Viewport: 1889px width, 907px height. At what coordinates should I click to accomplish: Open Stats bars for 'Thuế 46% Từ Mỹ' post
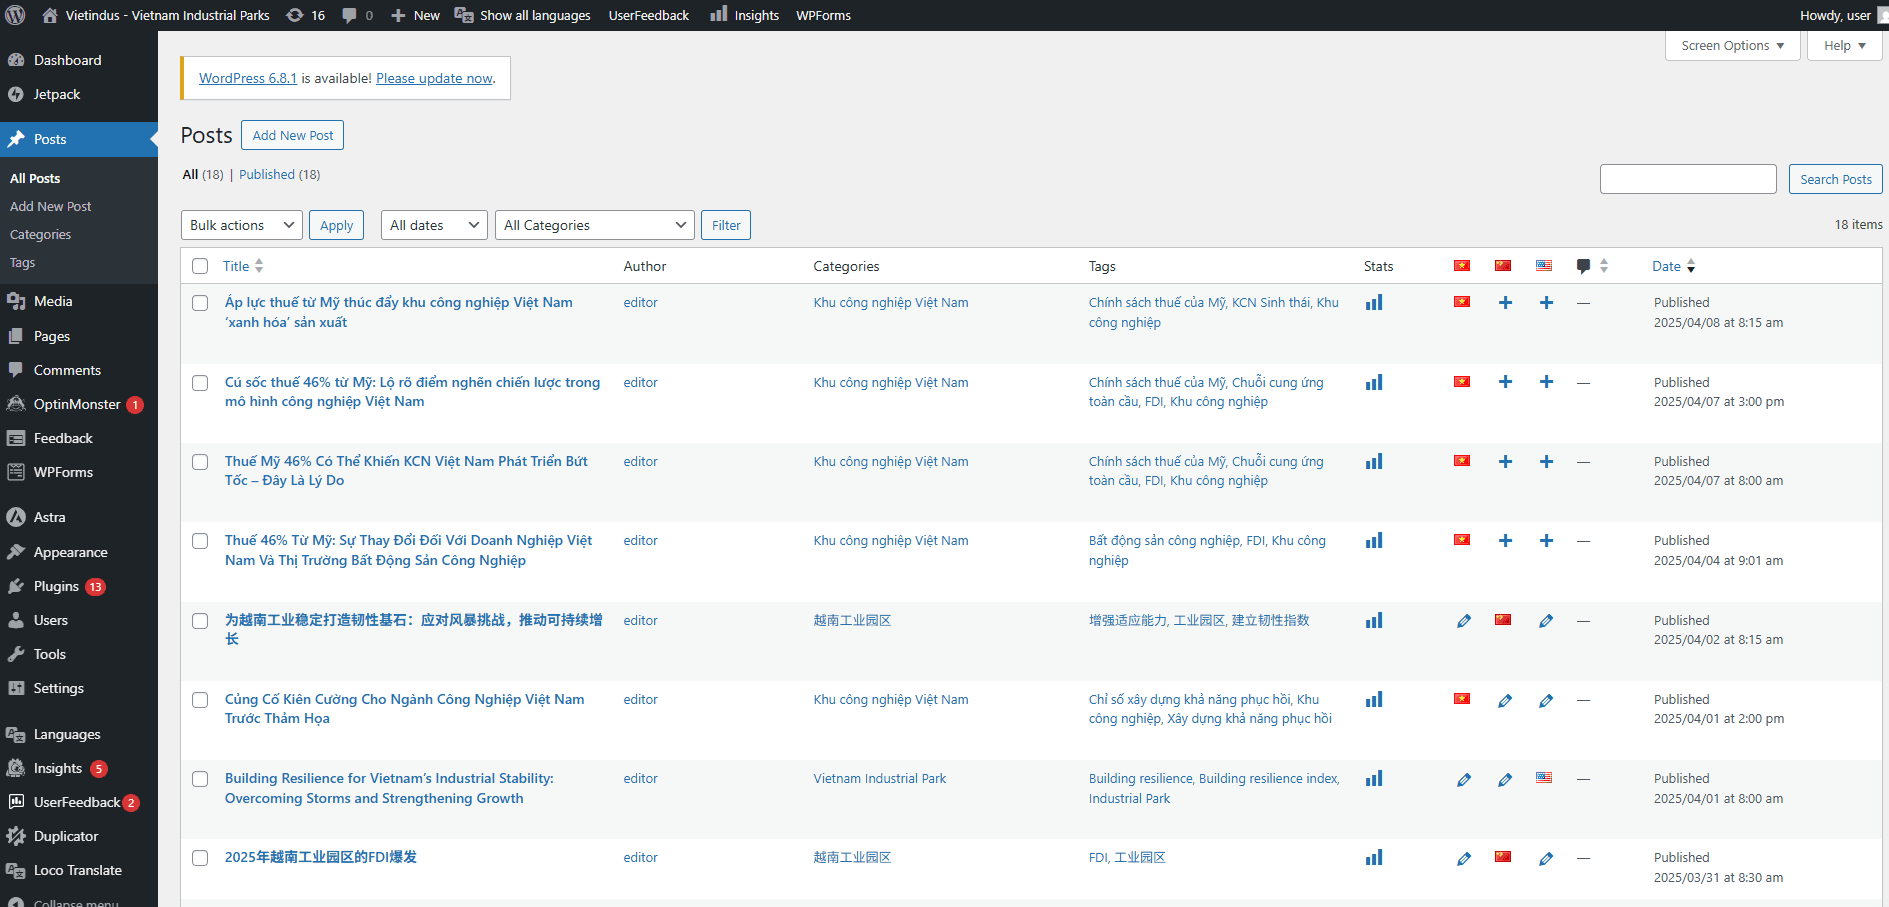point(1374,540)
